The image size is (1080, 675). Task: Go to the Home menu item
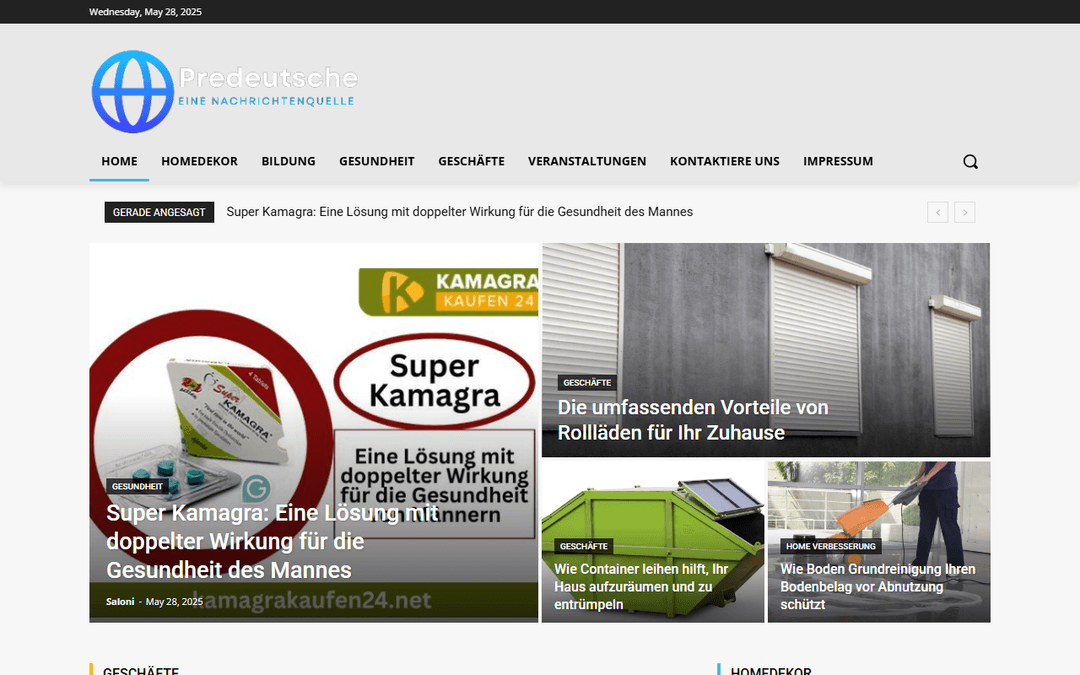(119, 161)
